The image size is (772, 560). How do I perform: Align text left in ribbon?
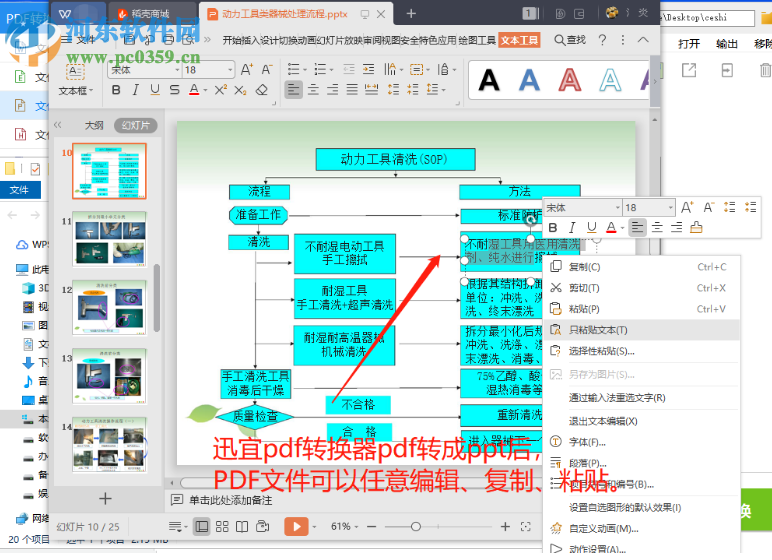click(x=293, y=90)
